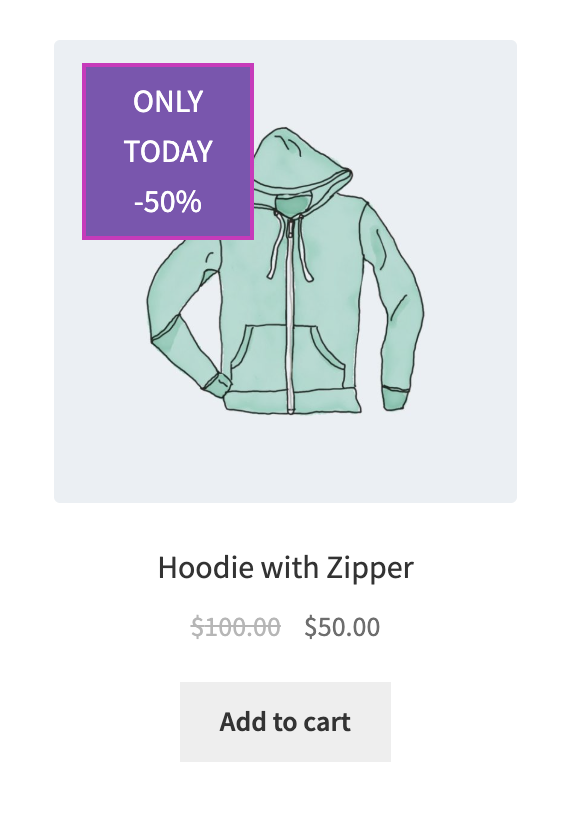
Task: Click the purple ONLY TODAY -50% badge
Action: (168, 152)
